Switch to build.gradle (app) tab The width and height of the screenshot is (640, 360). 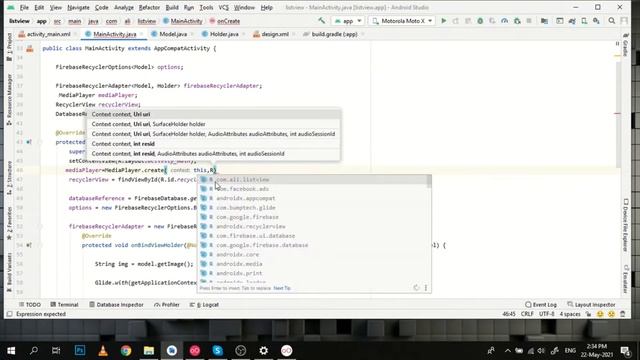pyautogui.click(x=334, y=34)
